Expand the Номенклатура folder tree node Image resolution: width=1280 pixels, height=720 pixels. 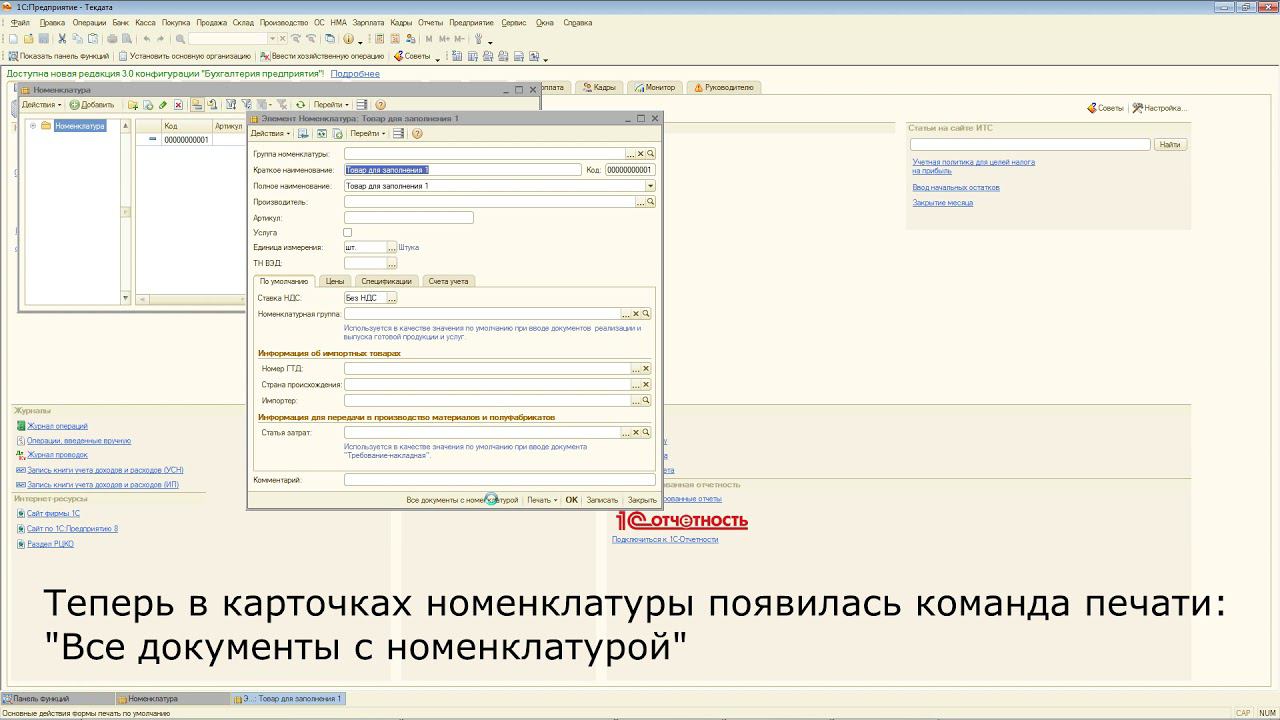(33, 126)
